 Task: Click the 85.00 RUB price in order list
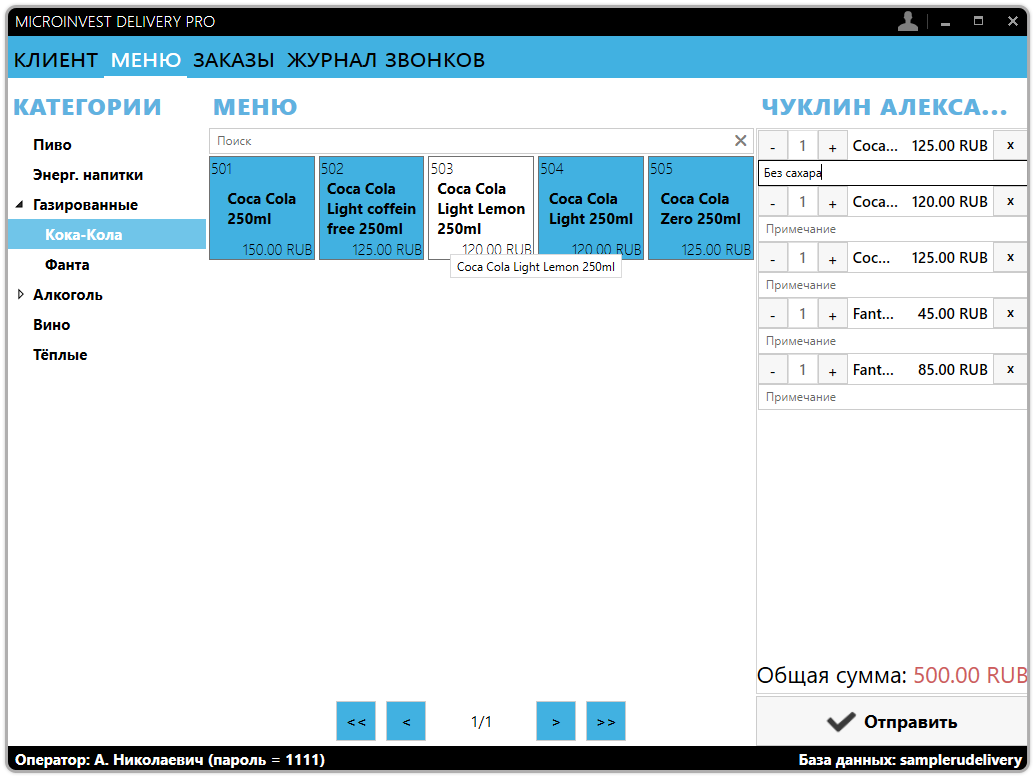tap(952, 370)
